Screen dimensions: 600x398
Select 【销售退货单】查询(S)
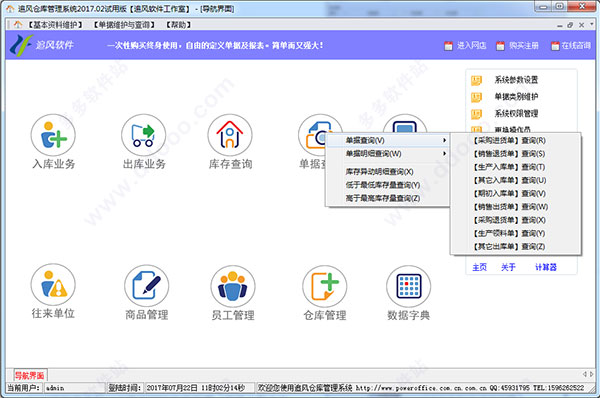tap(516, 154)
